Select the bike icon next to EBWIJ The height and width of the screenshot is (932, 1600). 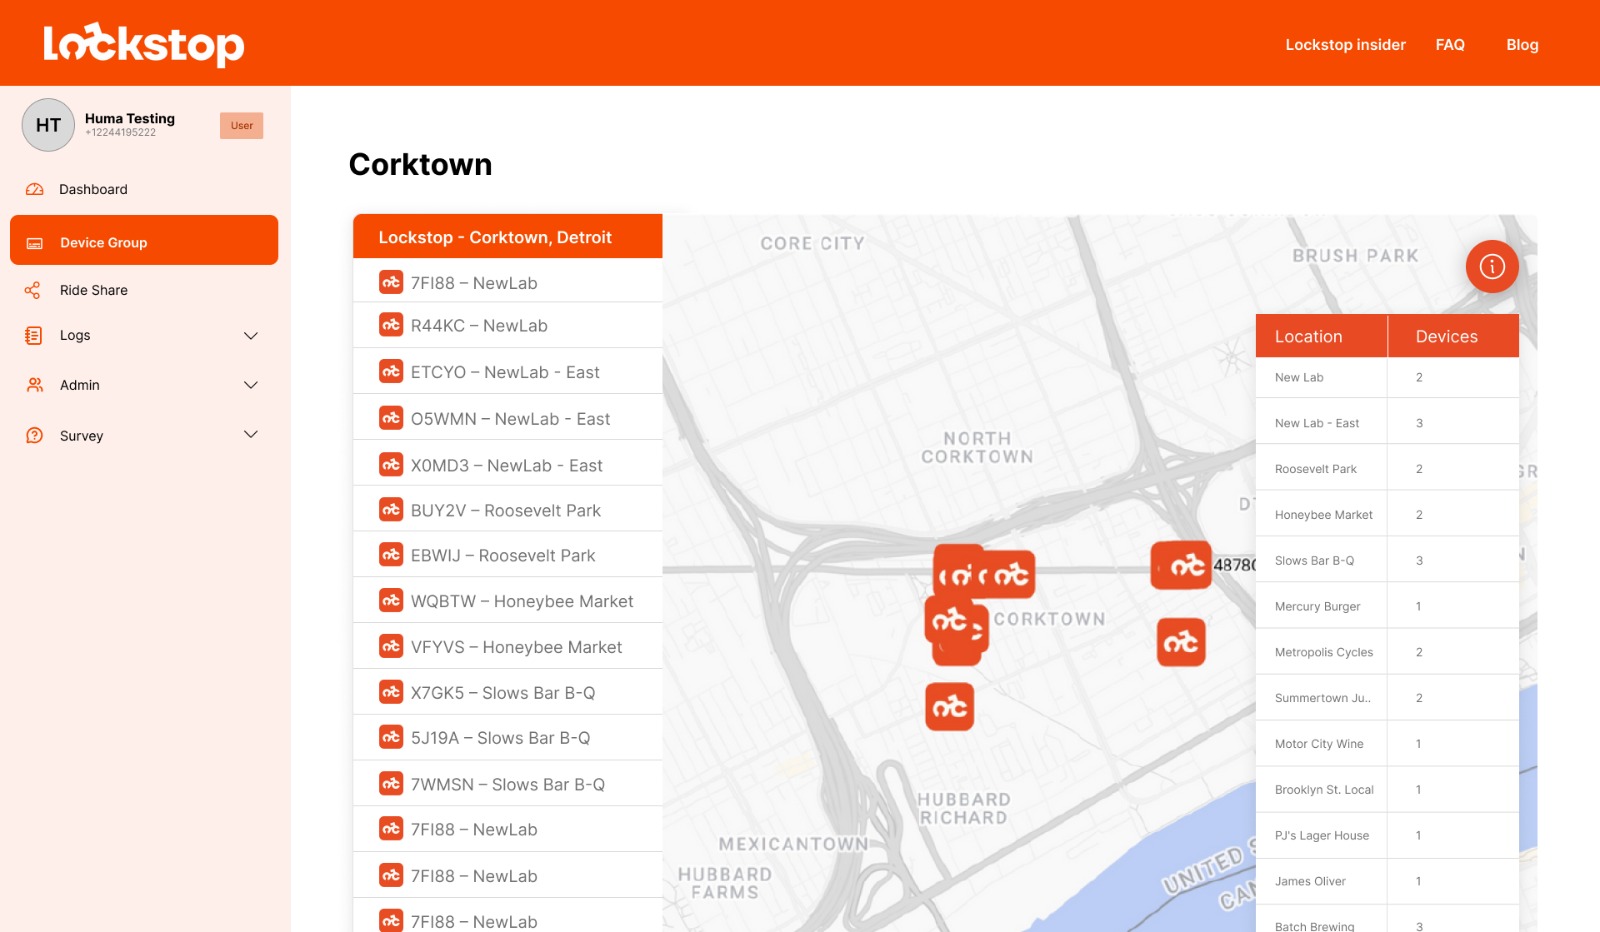[x=391, y=555]
